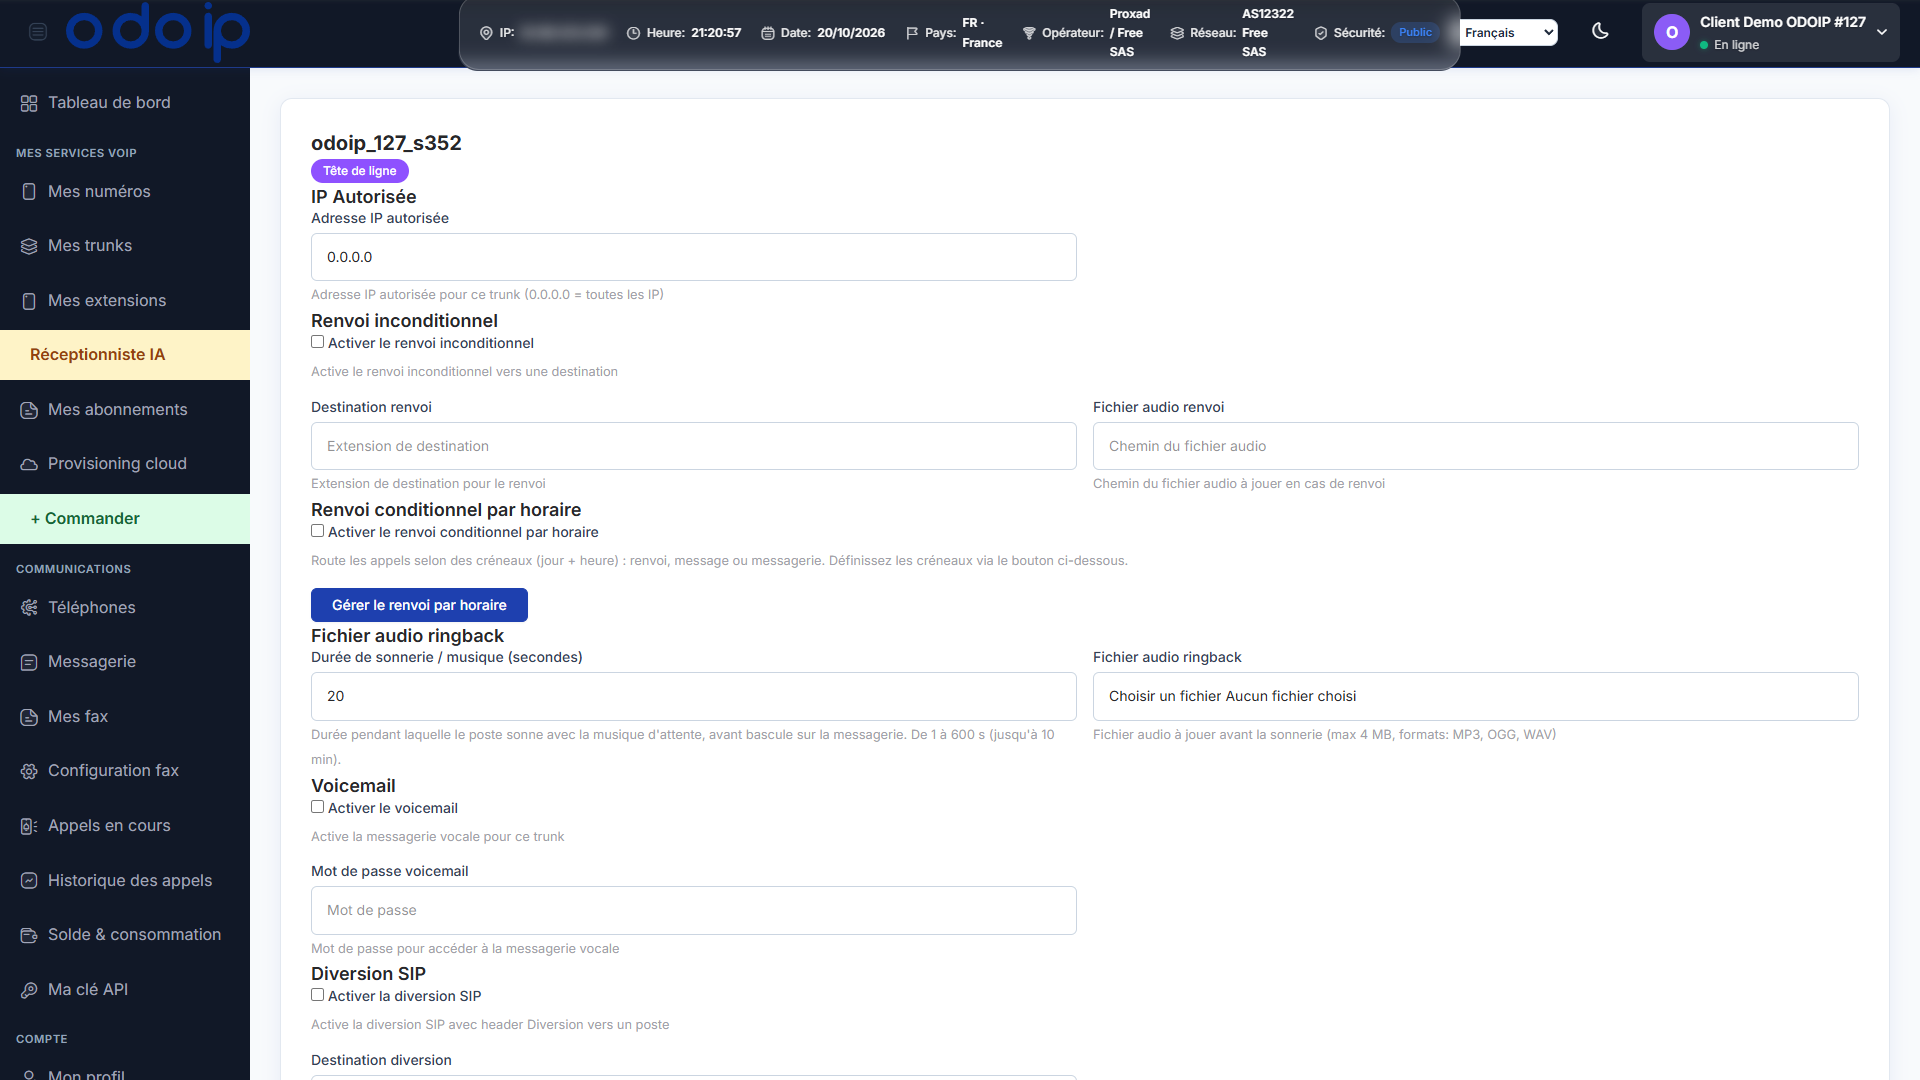Click the Fichier audio renvoi path field
Image resolution: width=1920 pixels, height=1080 pixels.
coord(1475,446)
